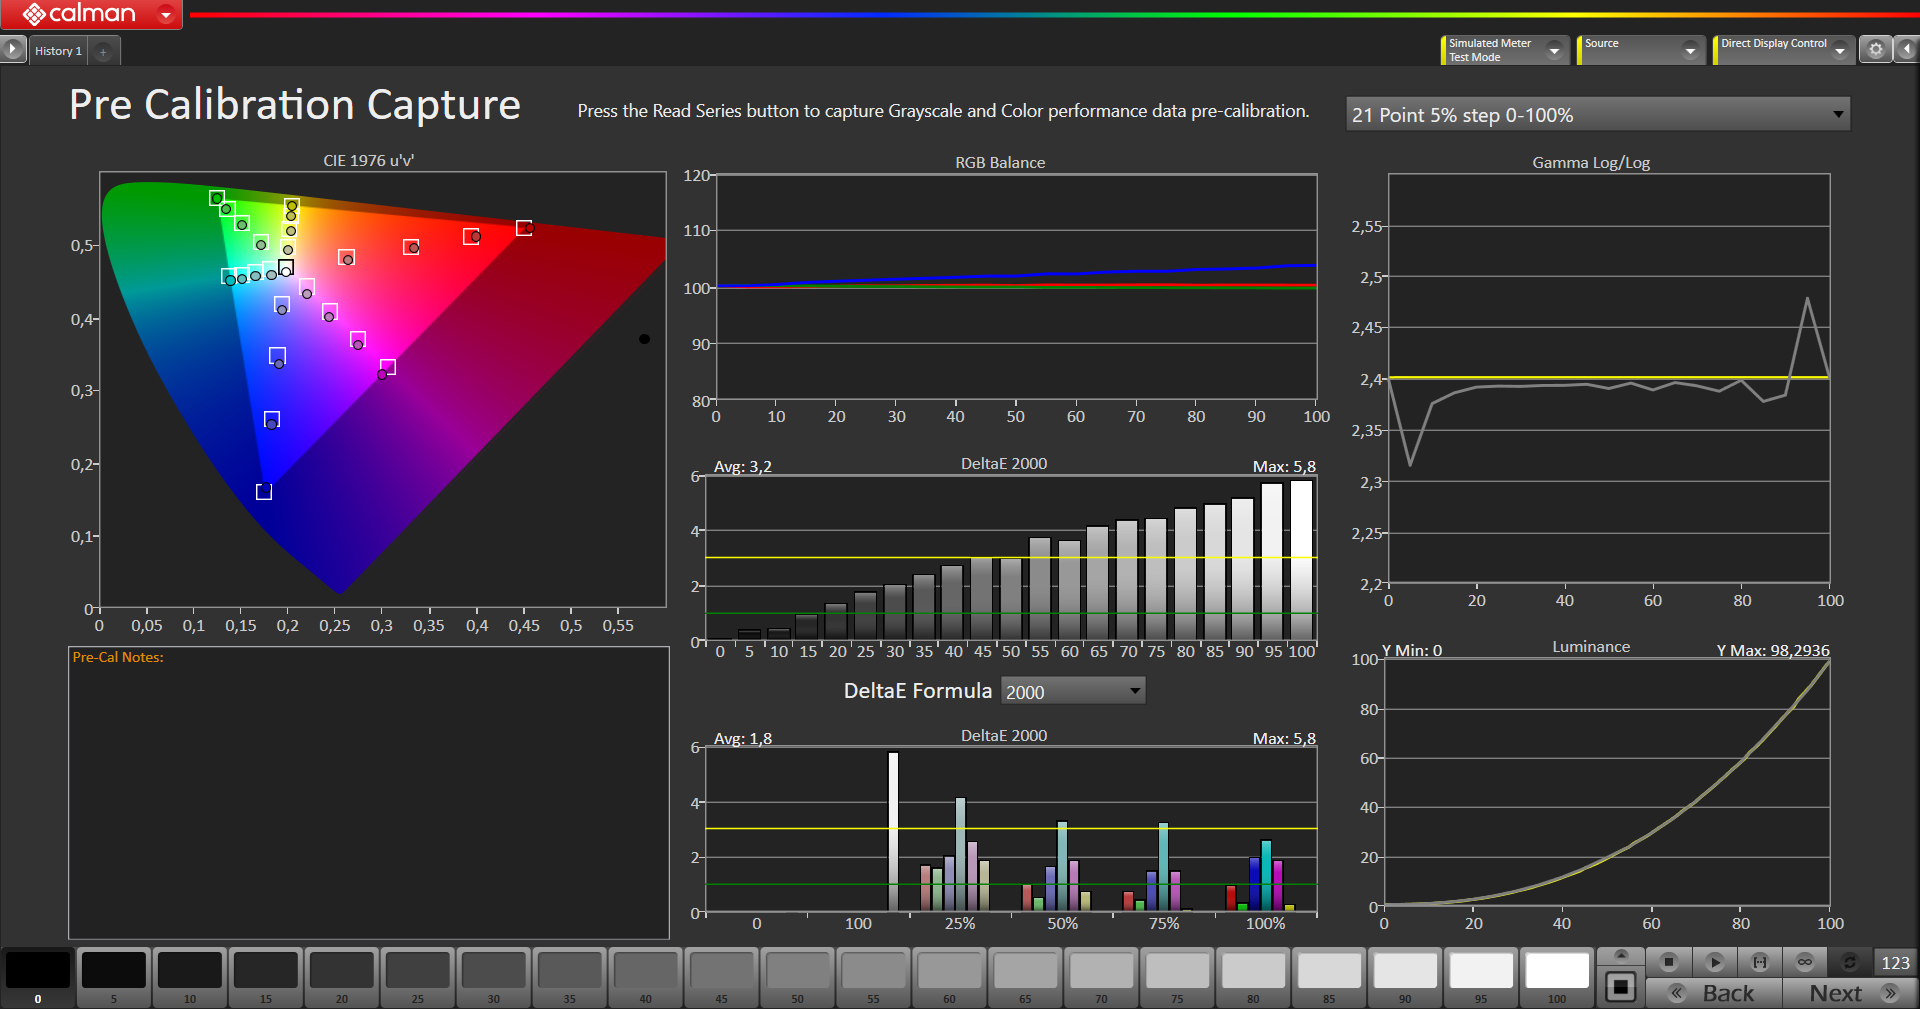Image resolution: width=1920 pixels, height=1009 pixels.
Task: Select the 50 percent gray swatch
Action: click(x=797, y=974)
